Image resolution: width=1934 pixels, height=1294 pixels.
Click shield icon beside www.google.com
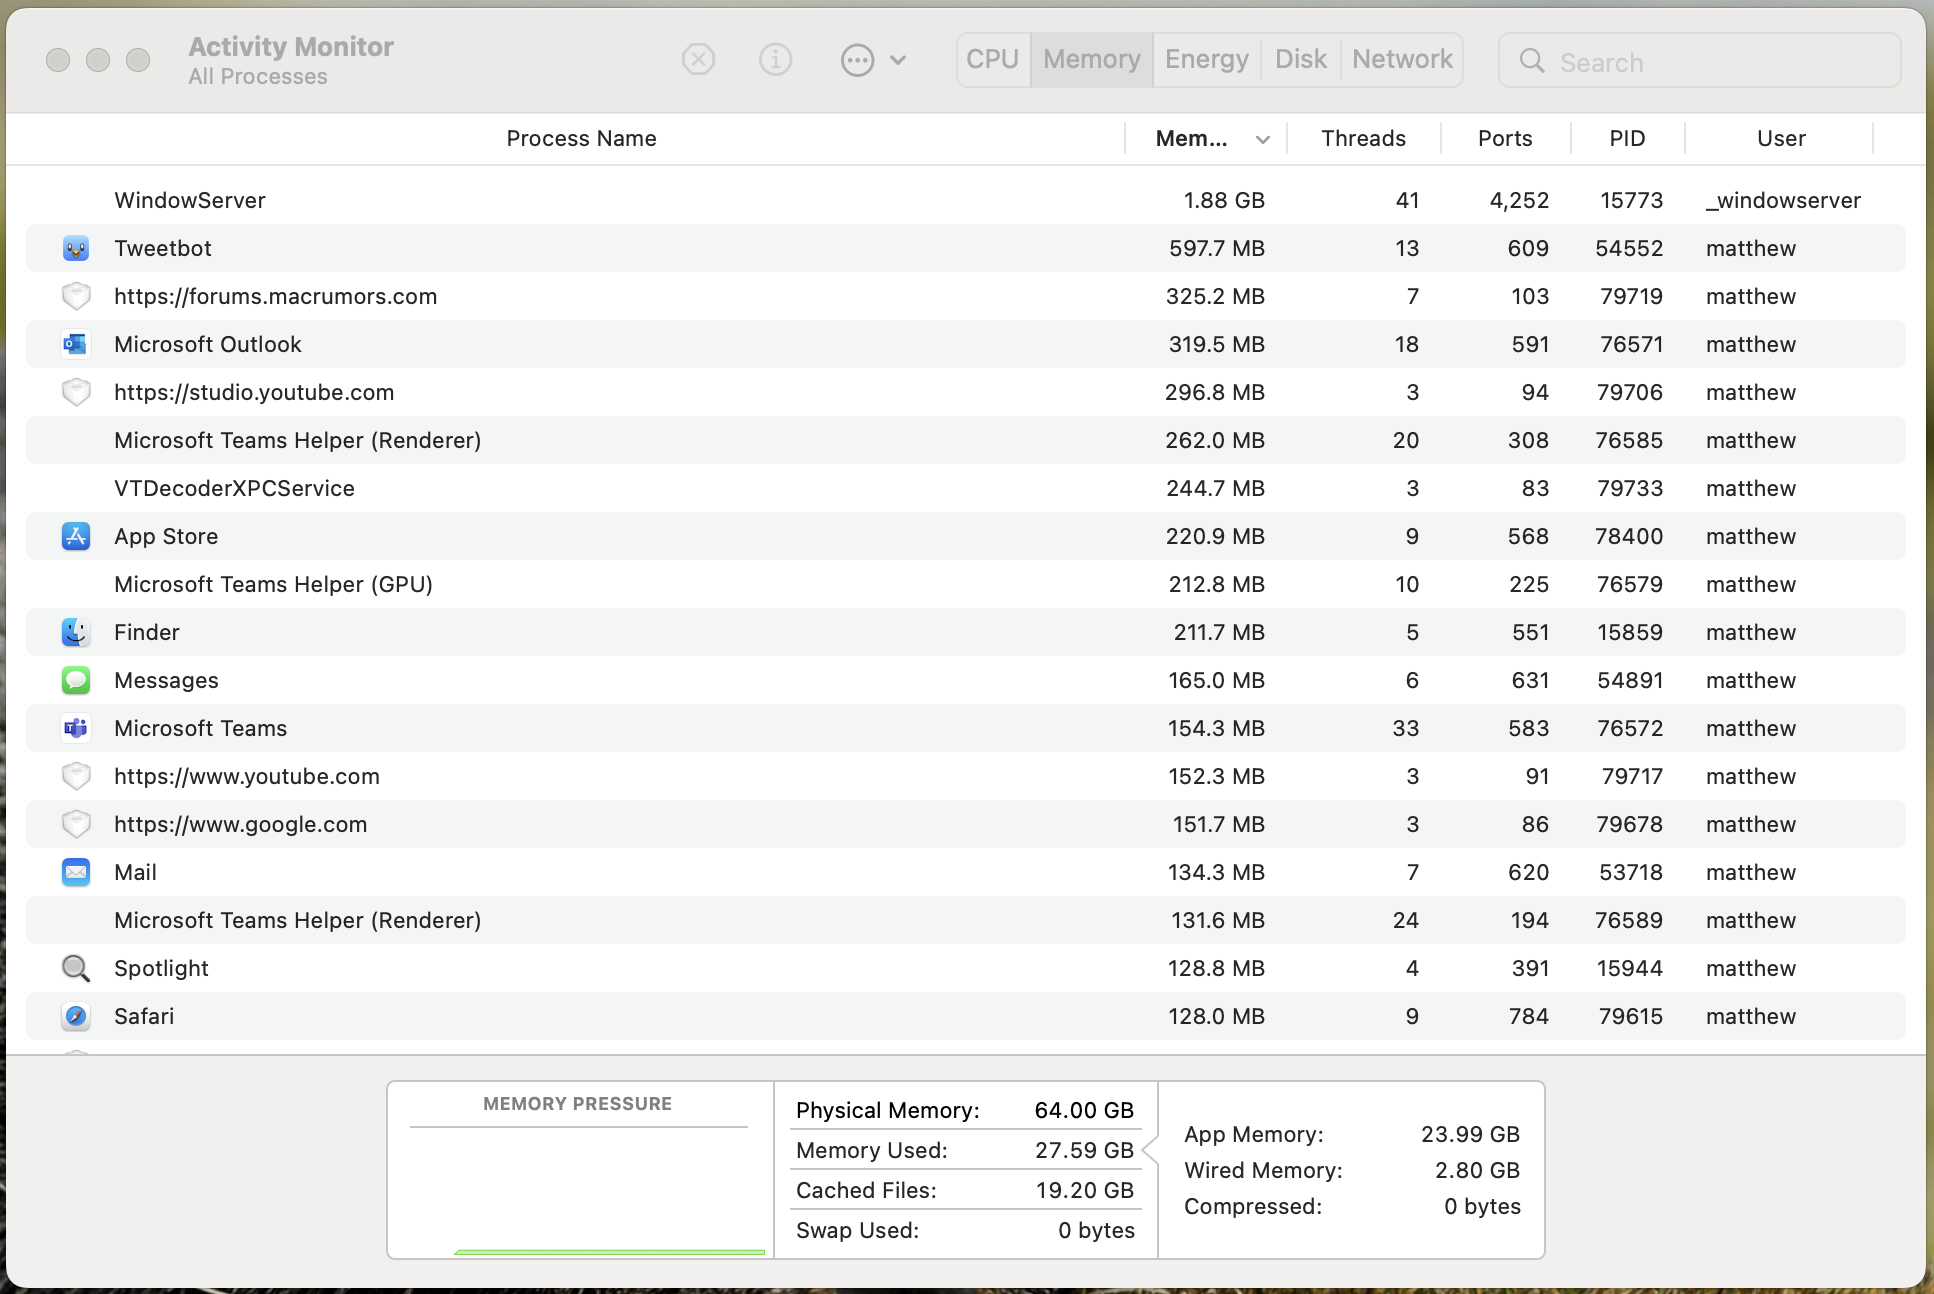coord(76,824)
